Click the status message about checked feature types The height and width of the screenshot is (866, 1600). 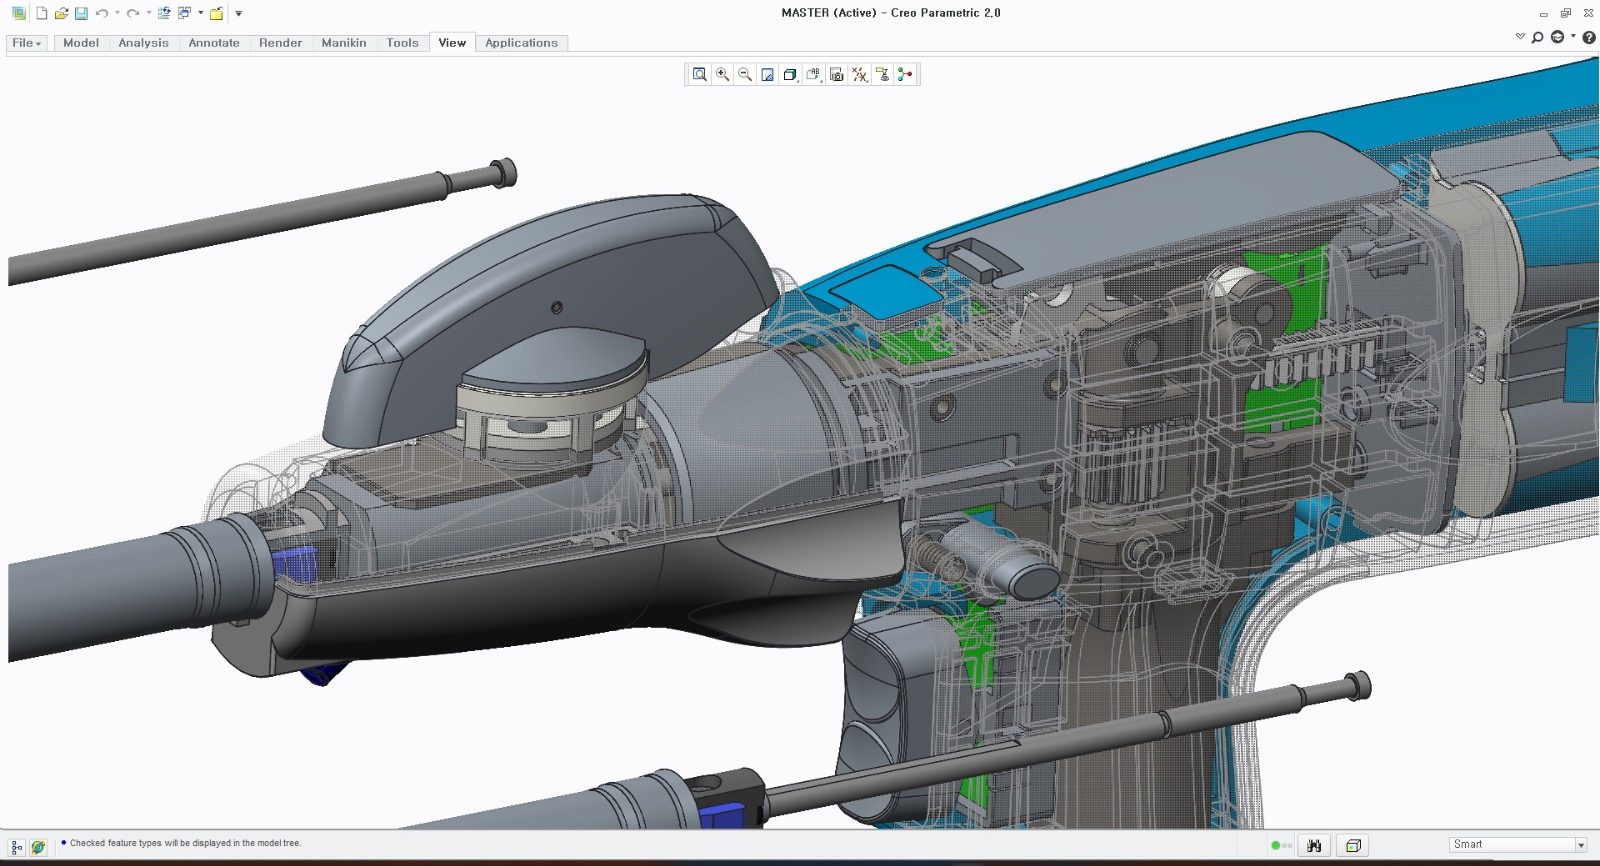tap(185, 843)
